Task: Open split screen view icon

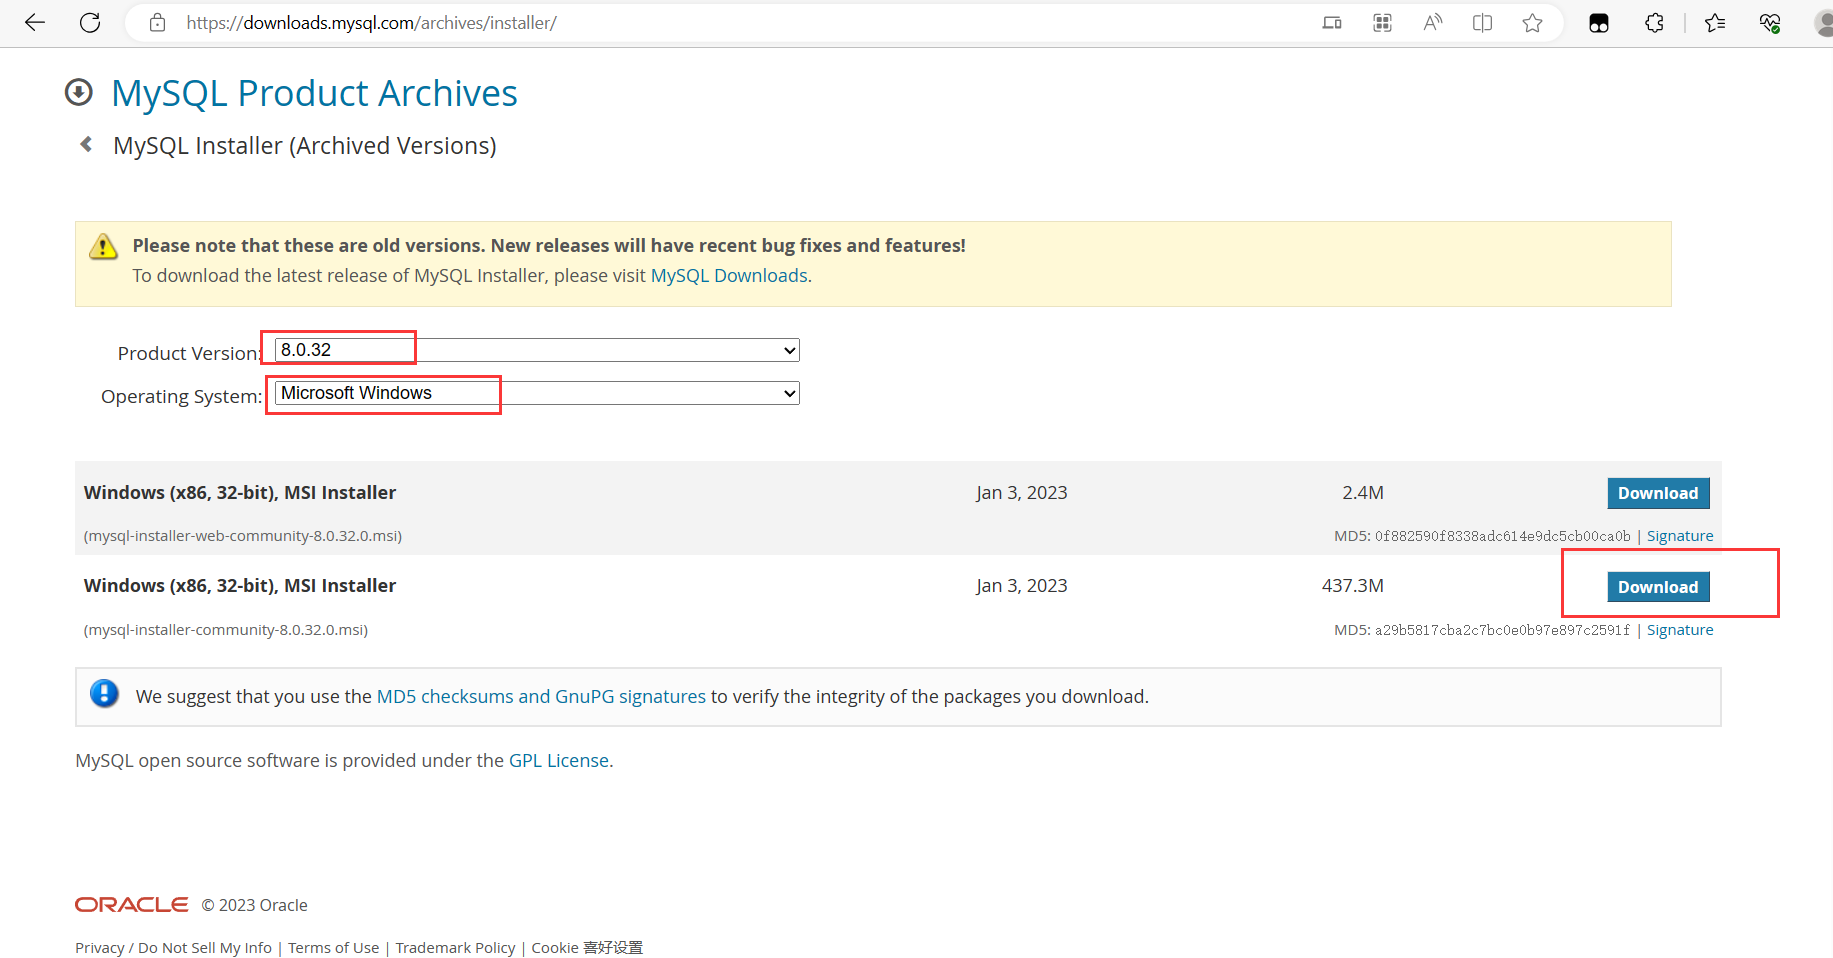Action: (1482, 23)
